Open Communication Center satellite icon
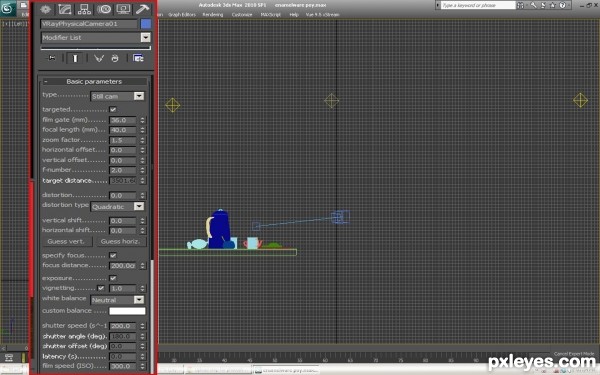Screen dimensions: 600x375 click(x=543, y=5)
